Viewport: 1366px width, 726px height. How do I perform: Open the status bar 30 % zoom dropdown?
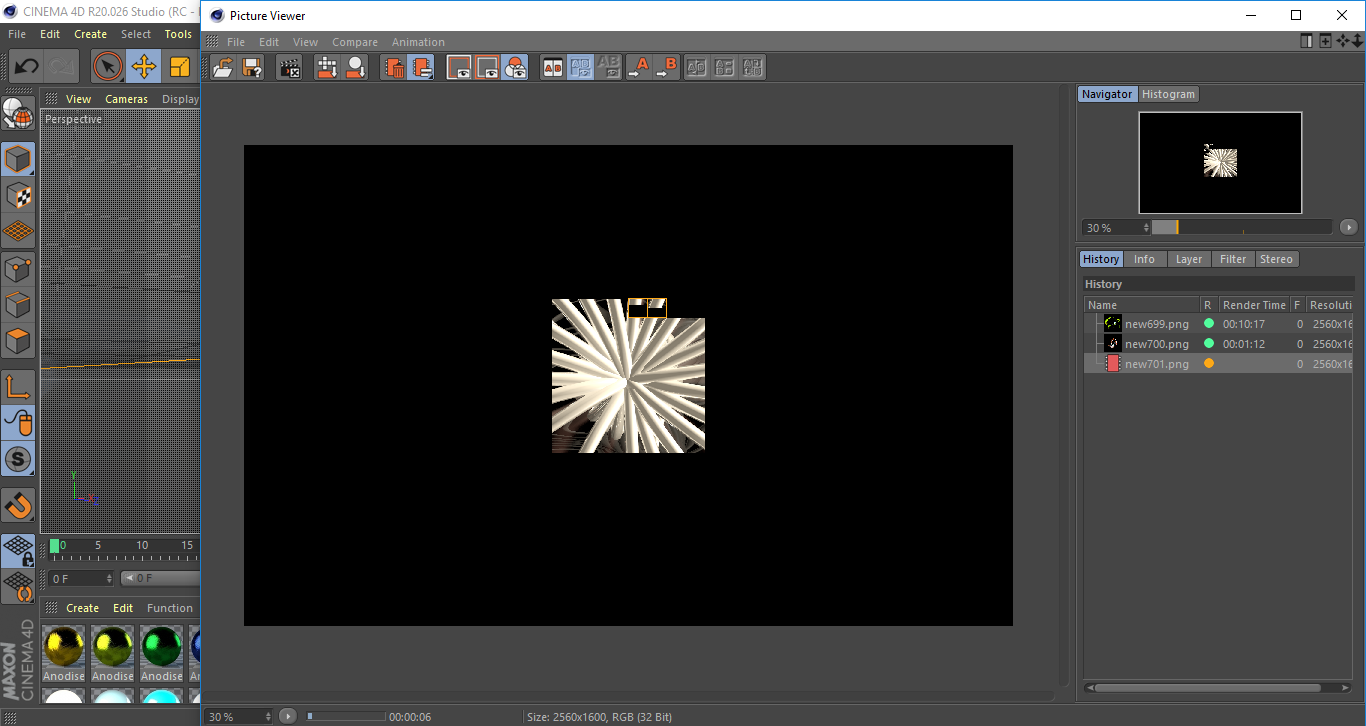[x=267, y=716]
